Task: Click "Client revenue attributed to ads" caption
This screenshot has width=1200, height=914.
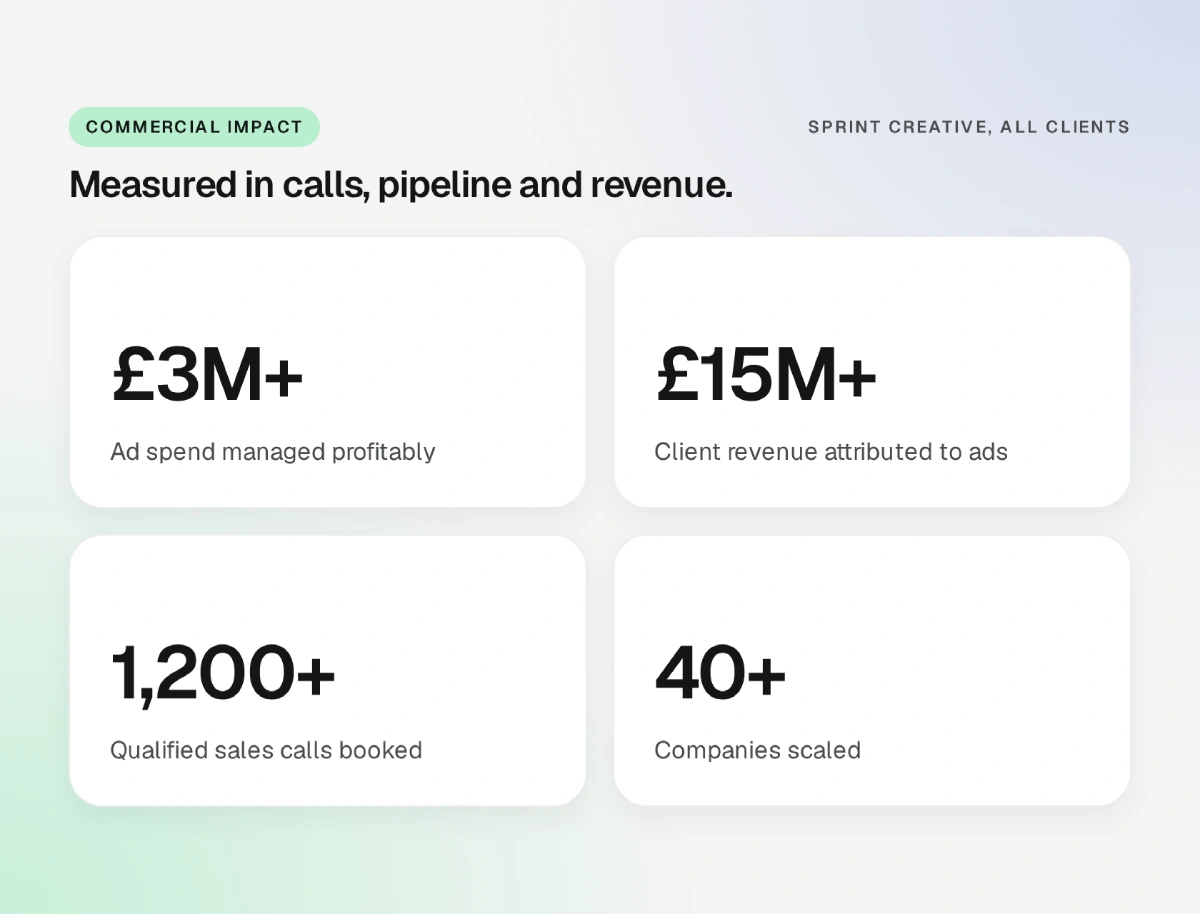Action: 831,452
